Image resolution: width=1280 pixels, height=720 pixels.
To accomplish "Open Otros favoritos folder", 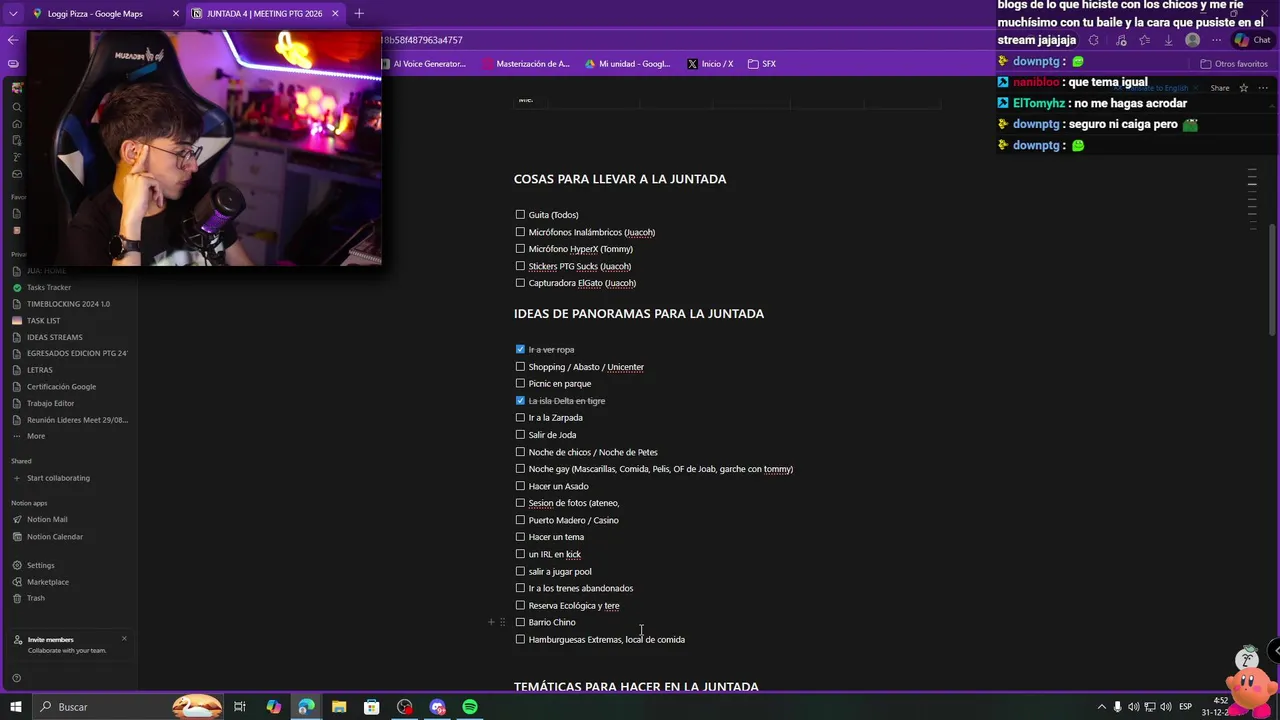I will pyautogui.click(x=1234, y=64).
